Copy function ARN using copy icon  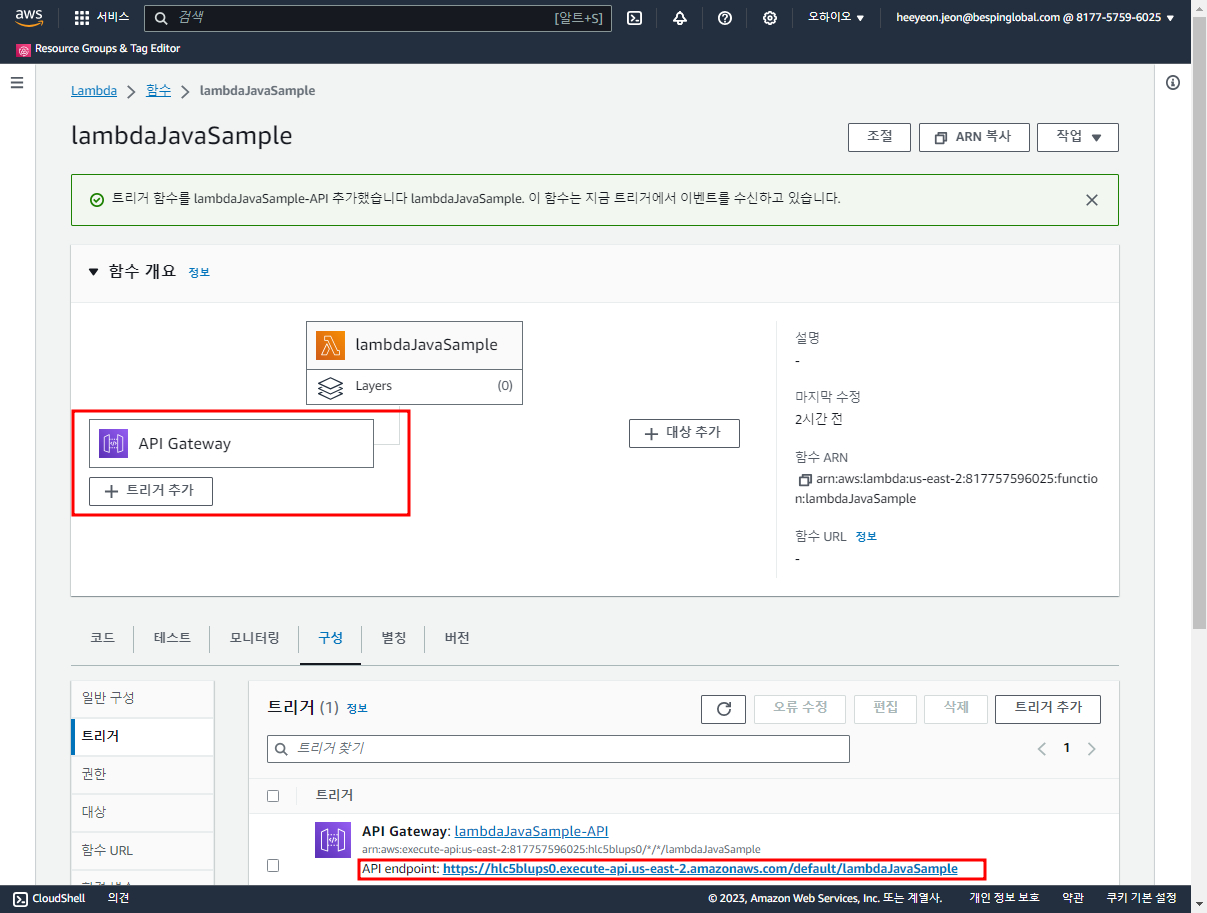coord(804,480)
